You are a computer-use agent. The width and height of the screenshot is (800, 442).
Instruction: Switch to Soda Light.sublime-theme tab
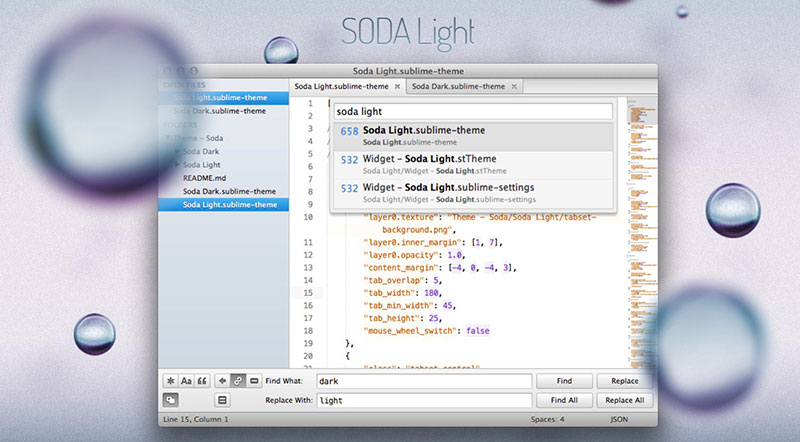(347, 86)
